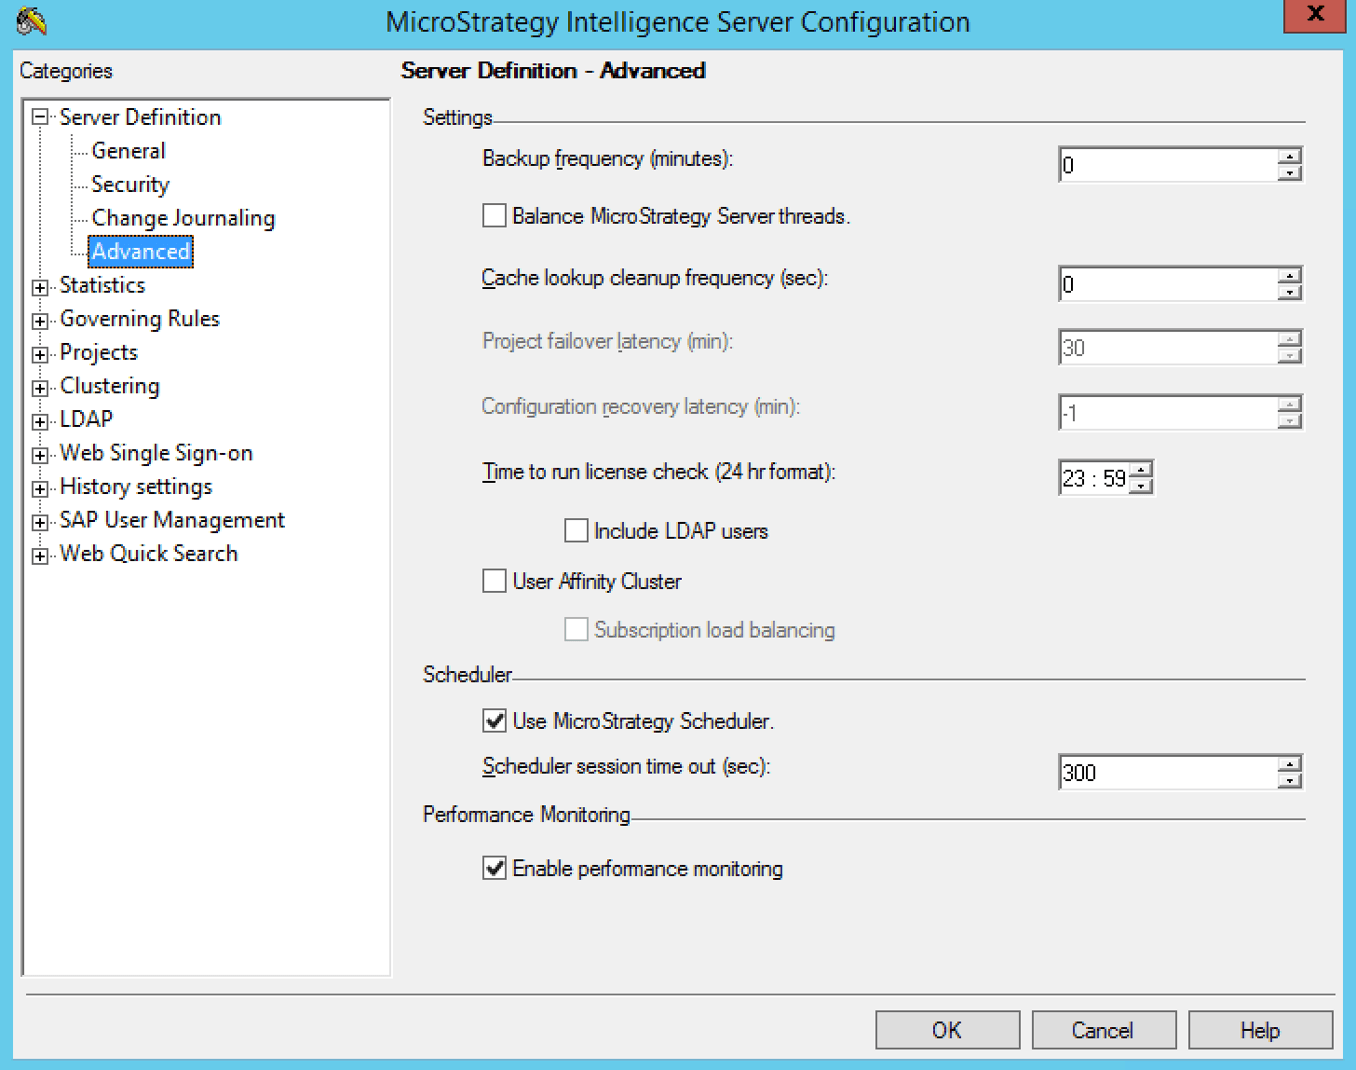Click the Help button

1259,1030
